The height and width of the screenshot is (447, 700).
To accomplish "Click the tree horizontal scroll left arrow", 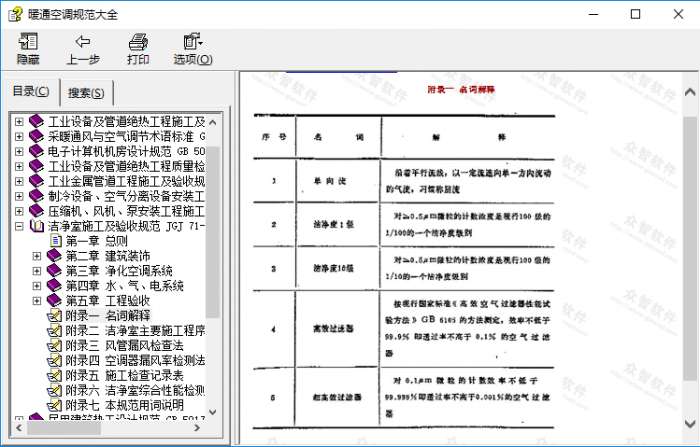I will tap(19, 428).
